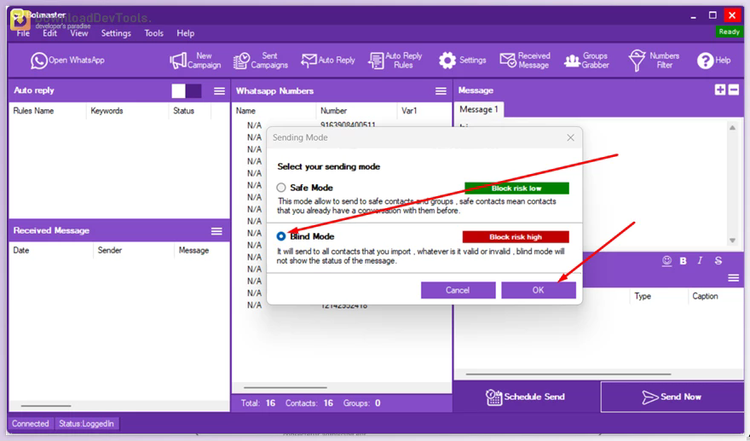750x441 pixels.
Task: Open the Tools menu
Action: (x=154, y=33)
